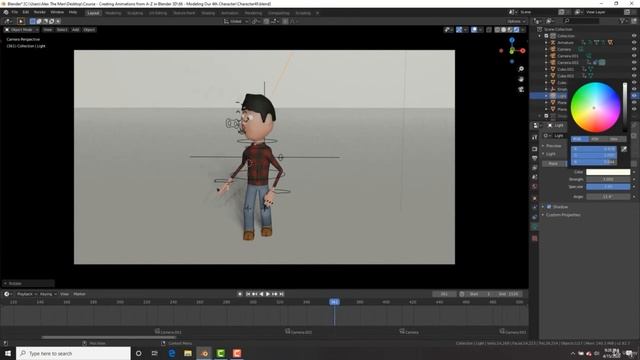This screenshot has height=360, width=640.
Task: Expand the Armature item in outliner
Action: [x=546, y=42]
